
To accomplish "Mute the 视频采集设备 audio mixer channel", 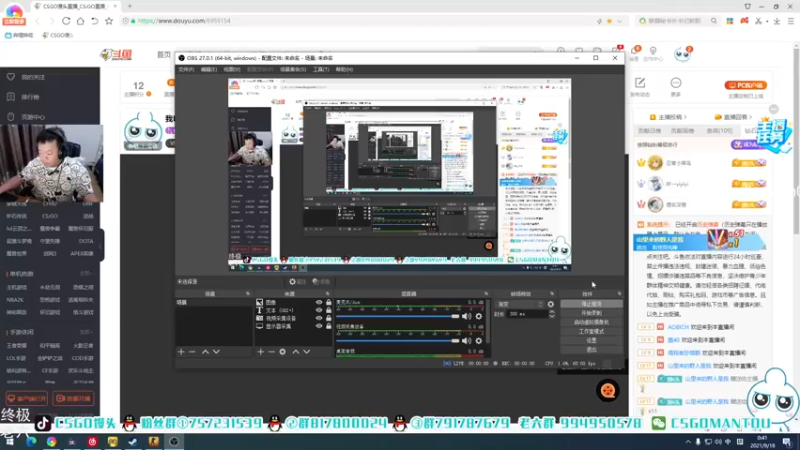I will pos(466,341).
